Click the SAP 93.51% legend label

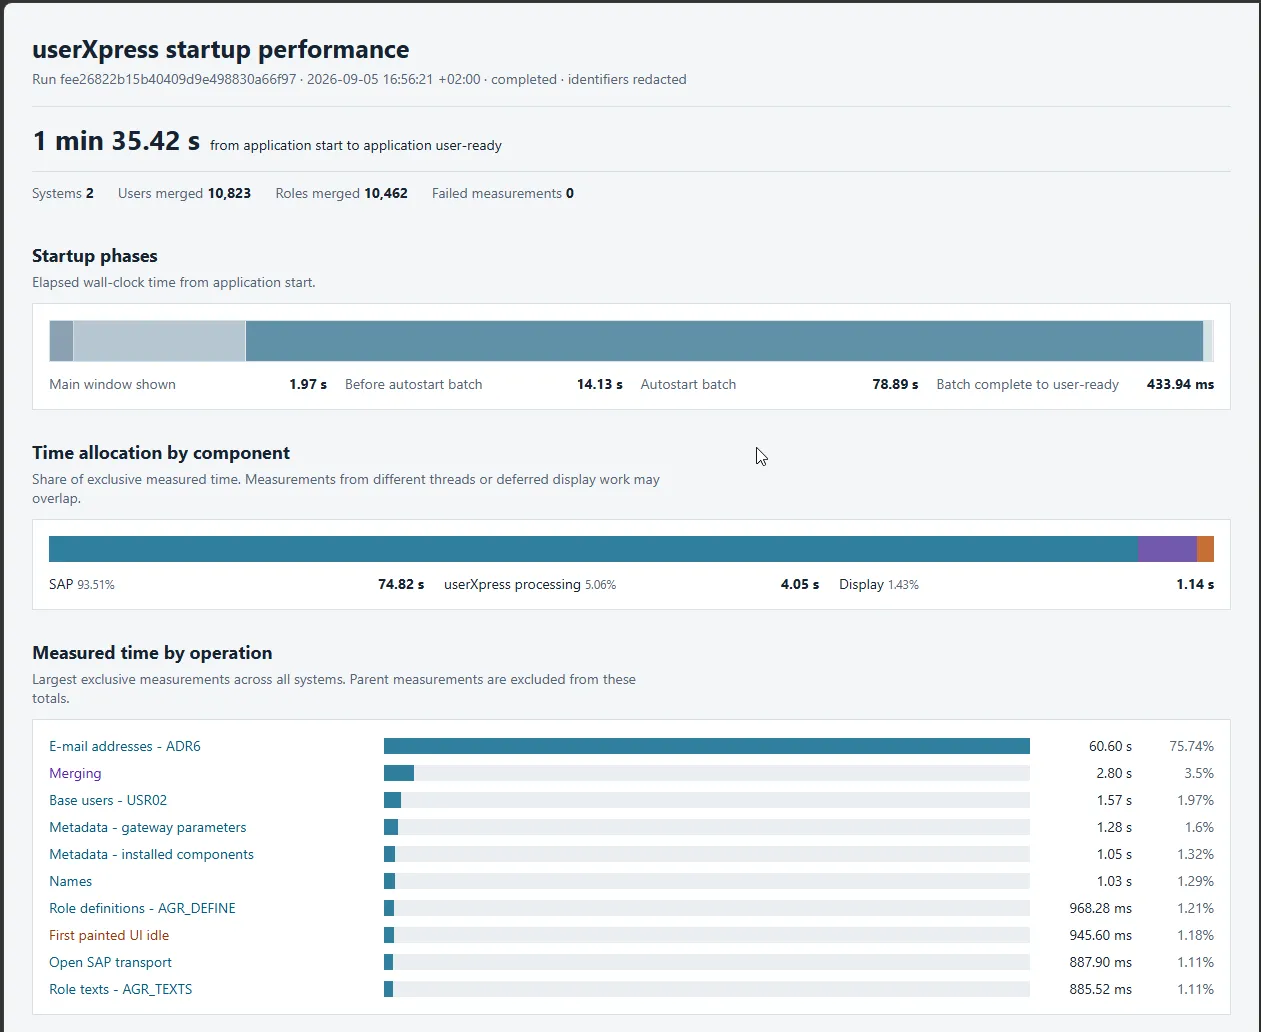point(82,584)
